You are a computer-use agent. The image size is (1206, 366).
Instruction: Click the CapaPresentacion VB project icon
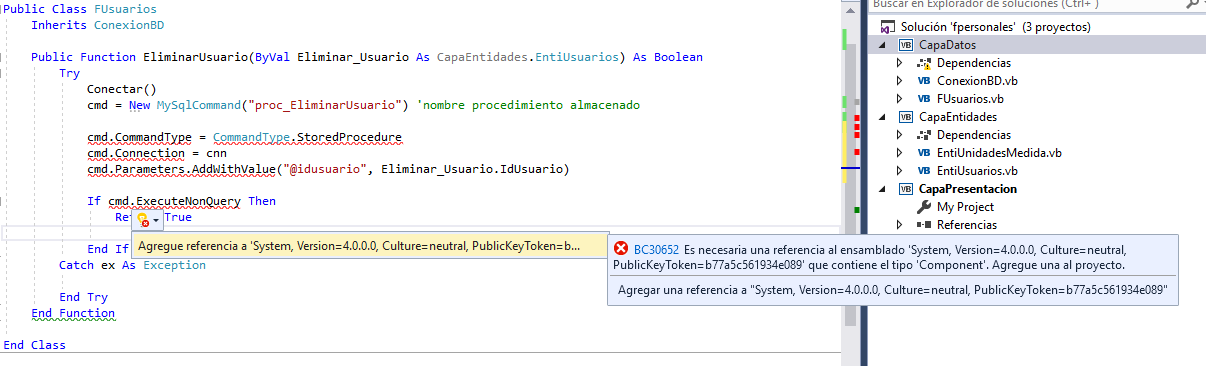907,189
